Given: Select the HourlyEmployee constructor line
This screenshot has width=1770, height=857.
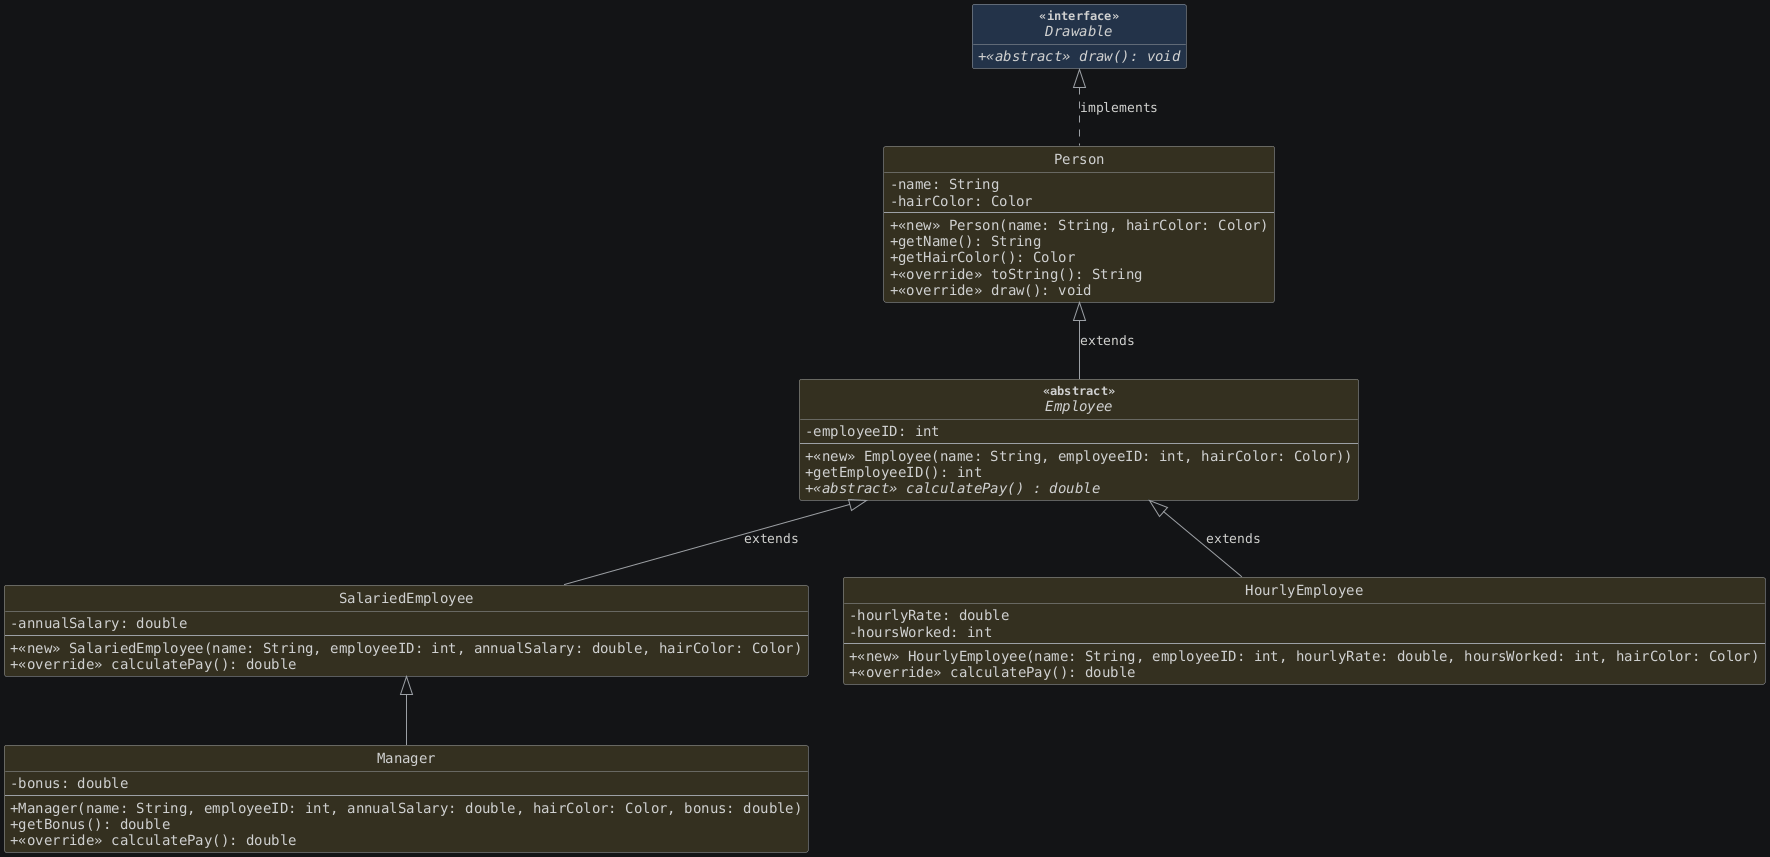Looking at the screenshot, I should (1304, 656).
